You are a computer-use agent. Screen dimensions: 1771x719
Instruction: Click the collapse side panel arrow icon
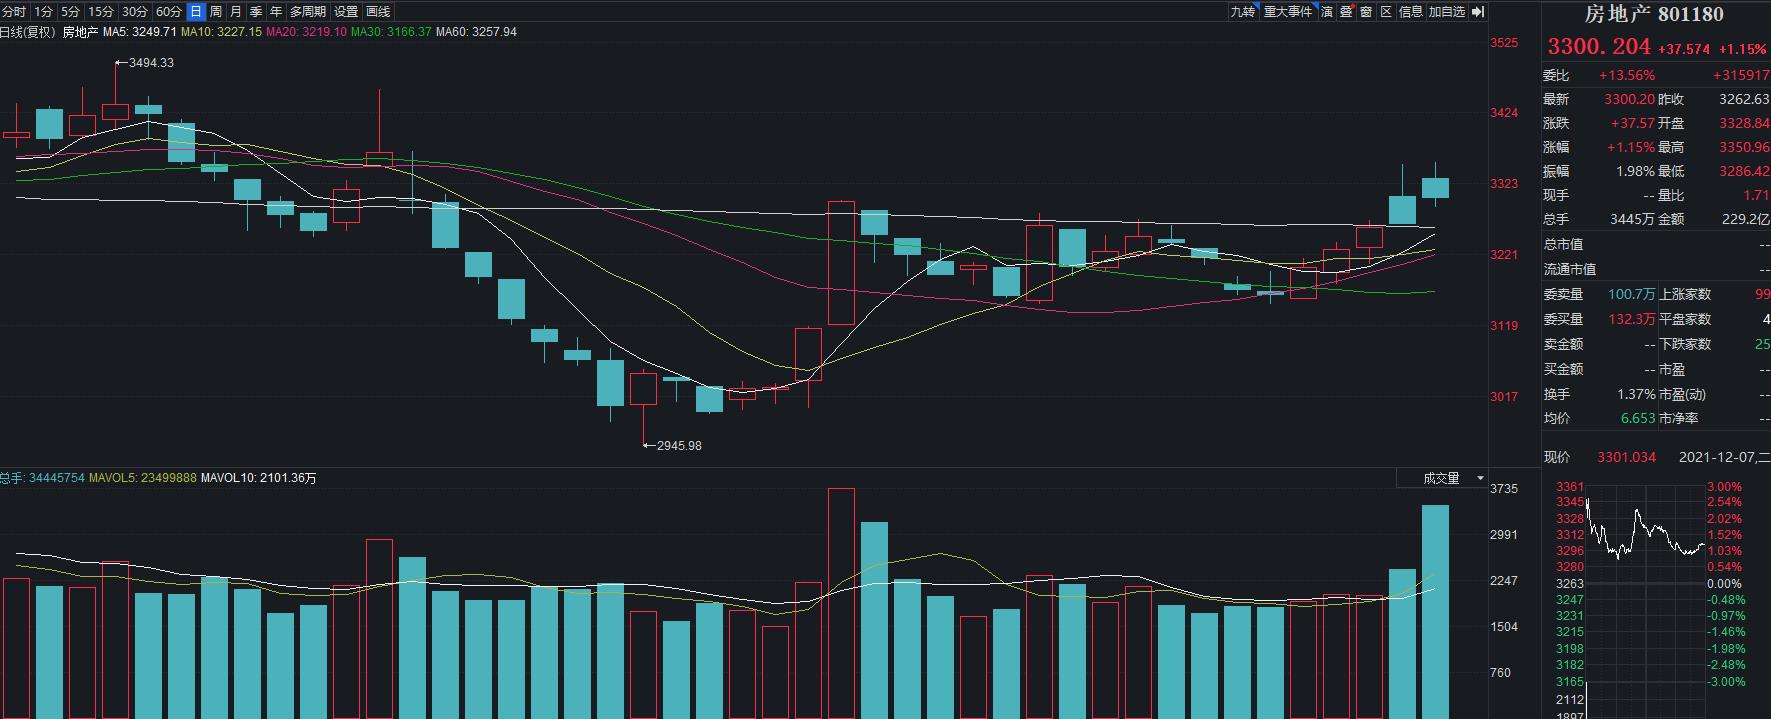click(x=1479, y=12)
